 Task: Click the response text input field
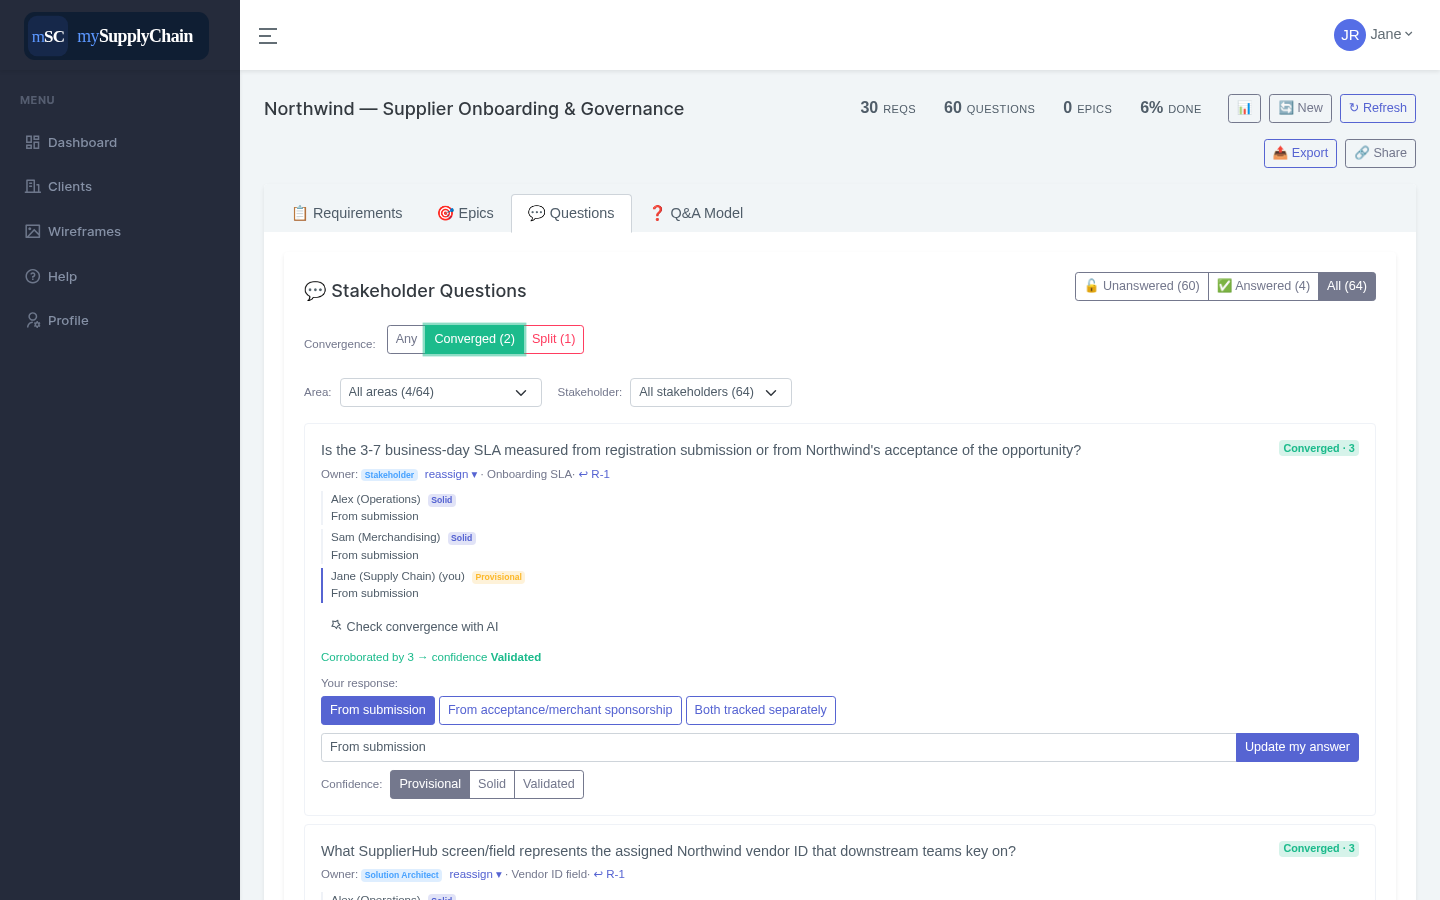tap(778, 747)
